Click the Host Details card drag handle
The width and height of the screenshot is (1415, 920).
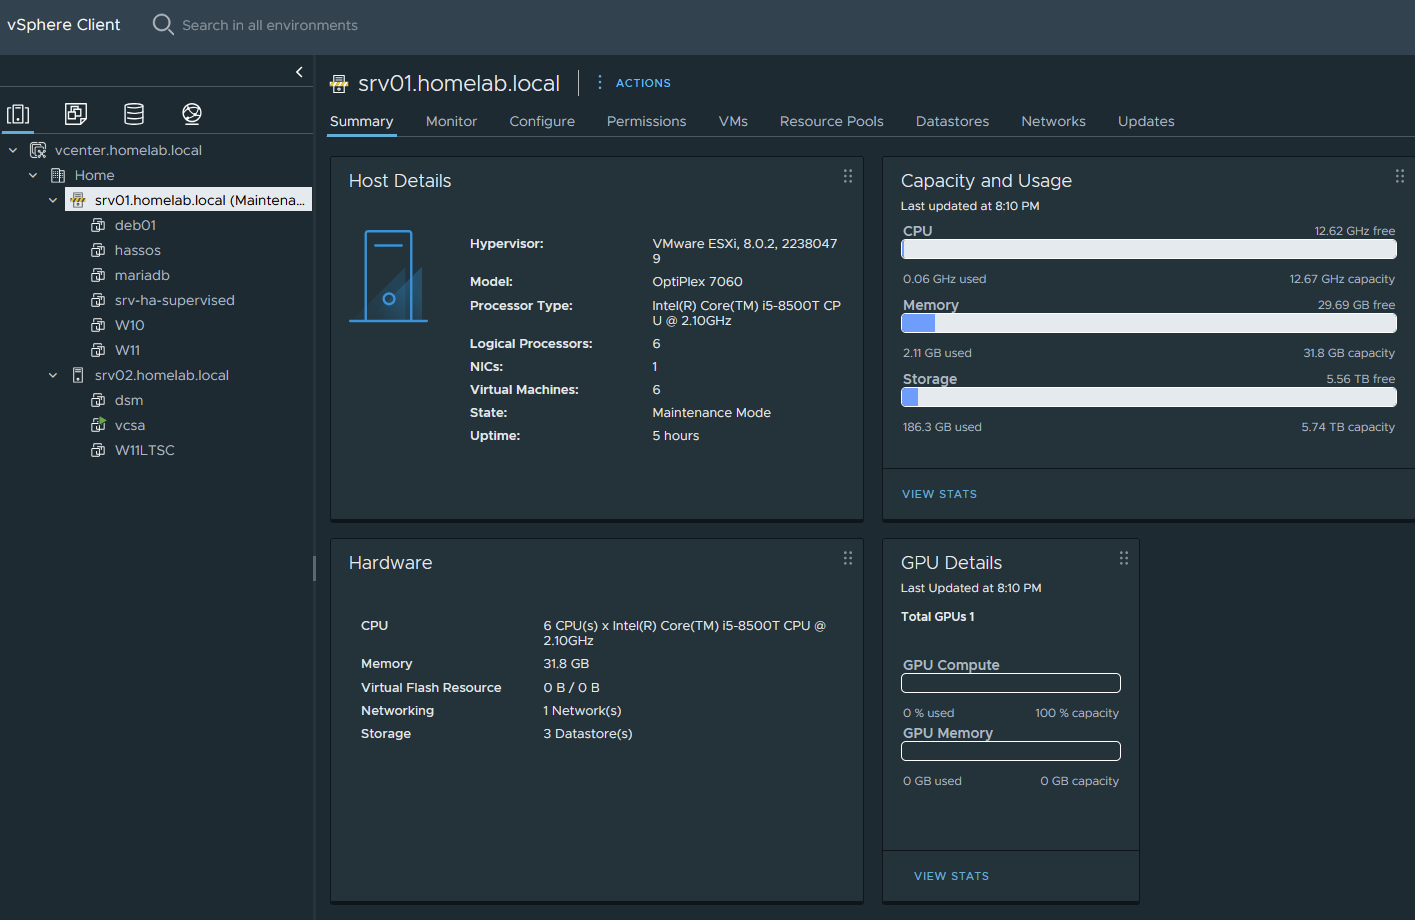click(x=848, y=176)
